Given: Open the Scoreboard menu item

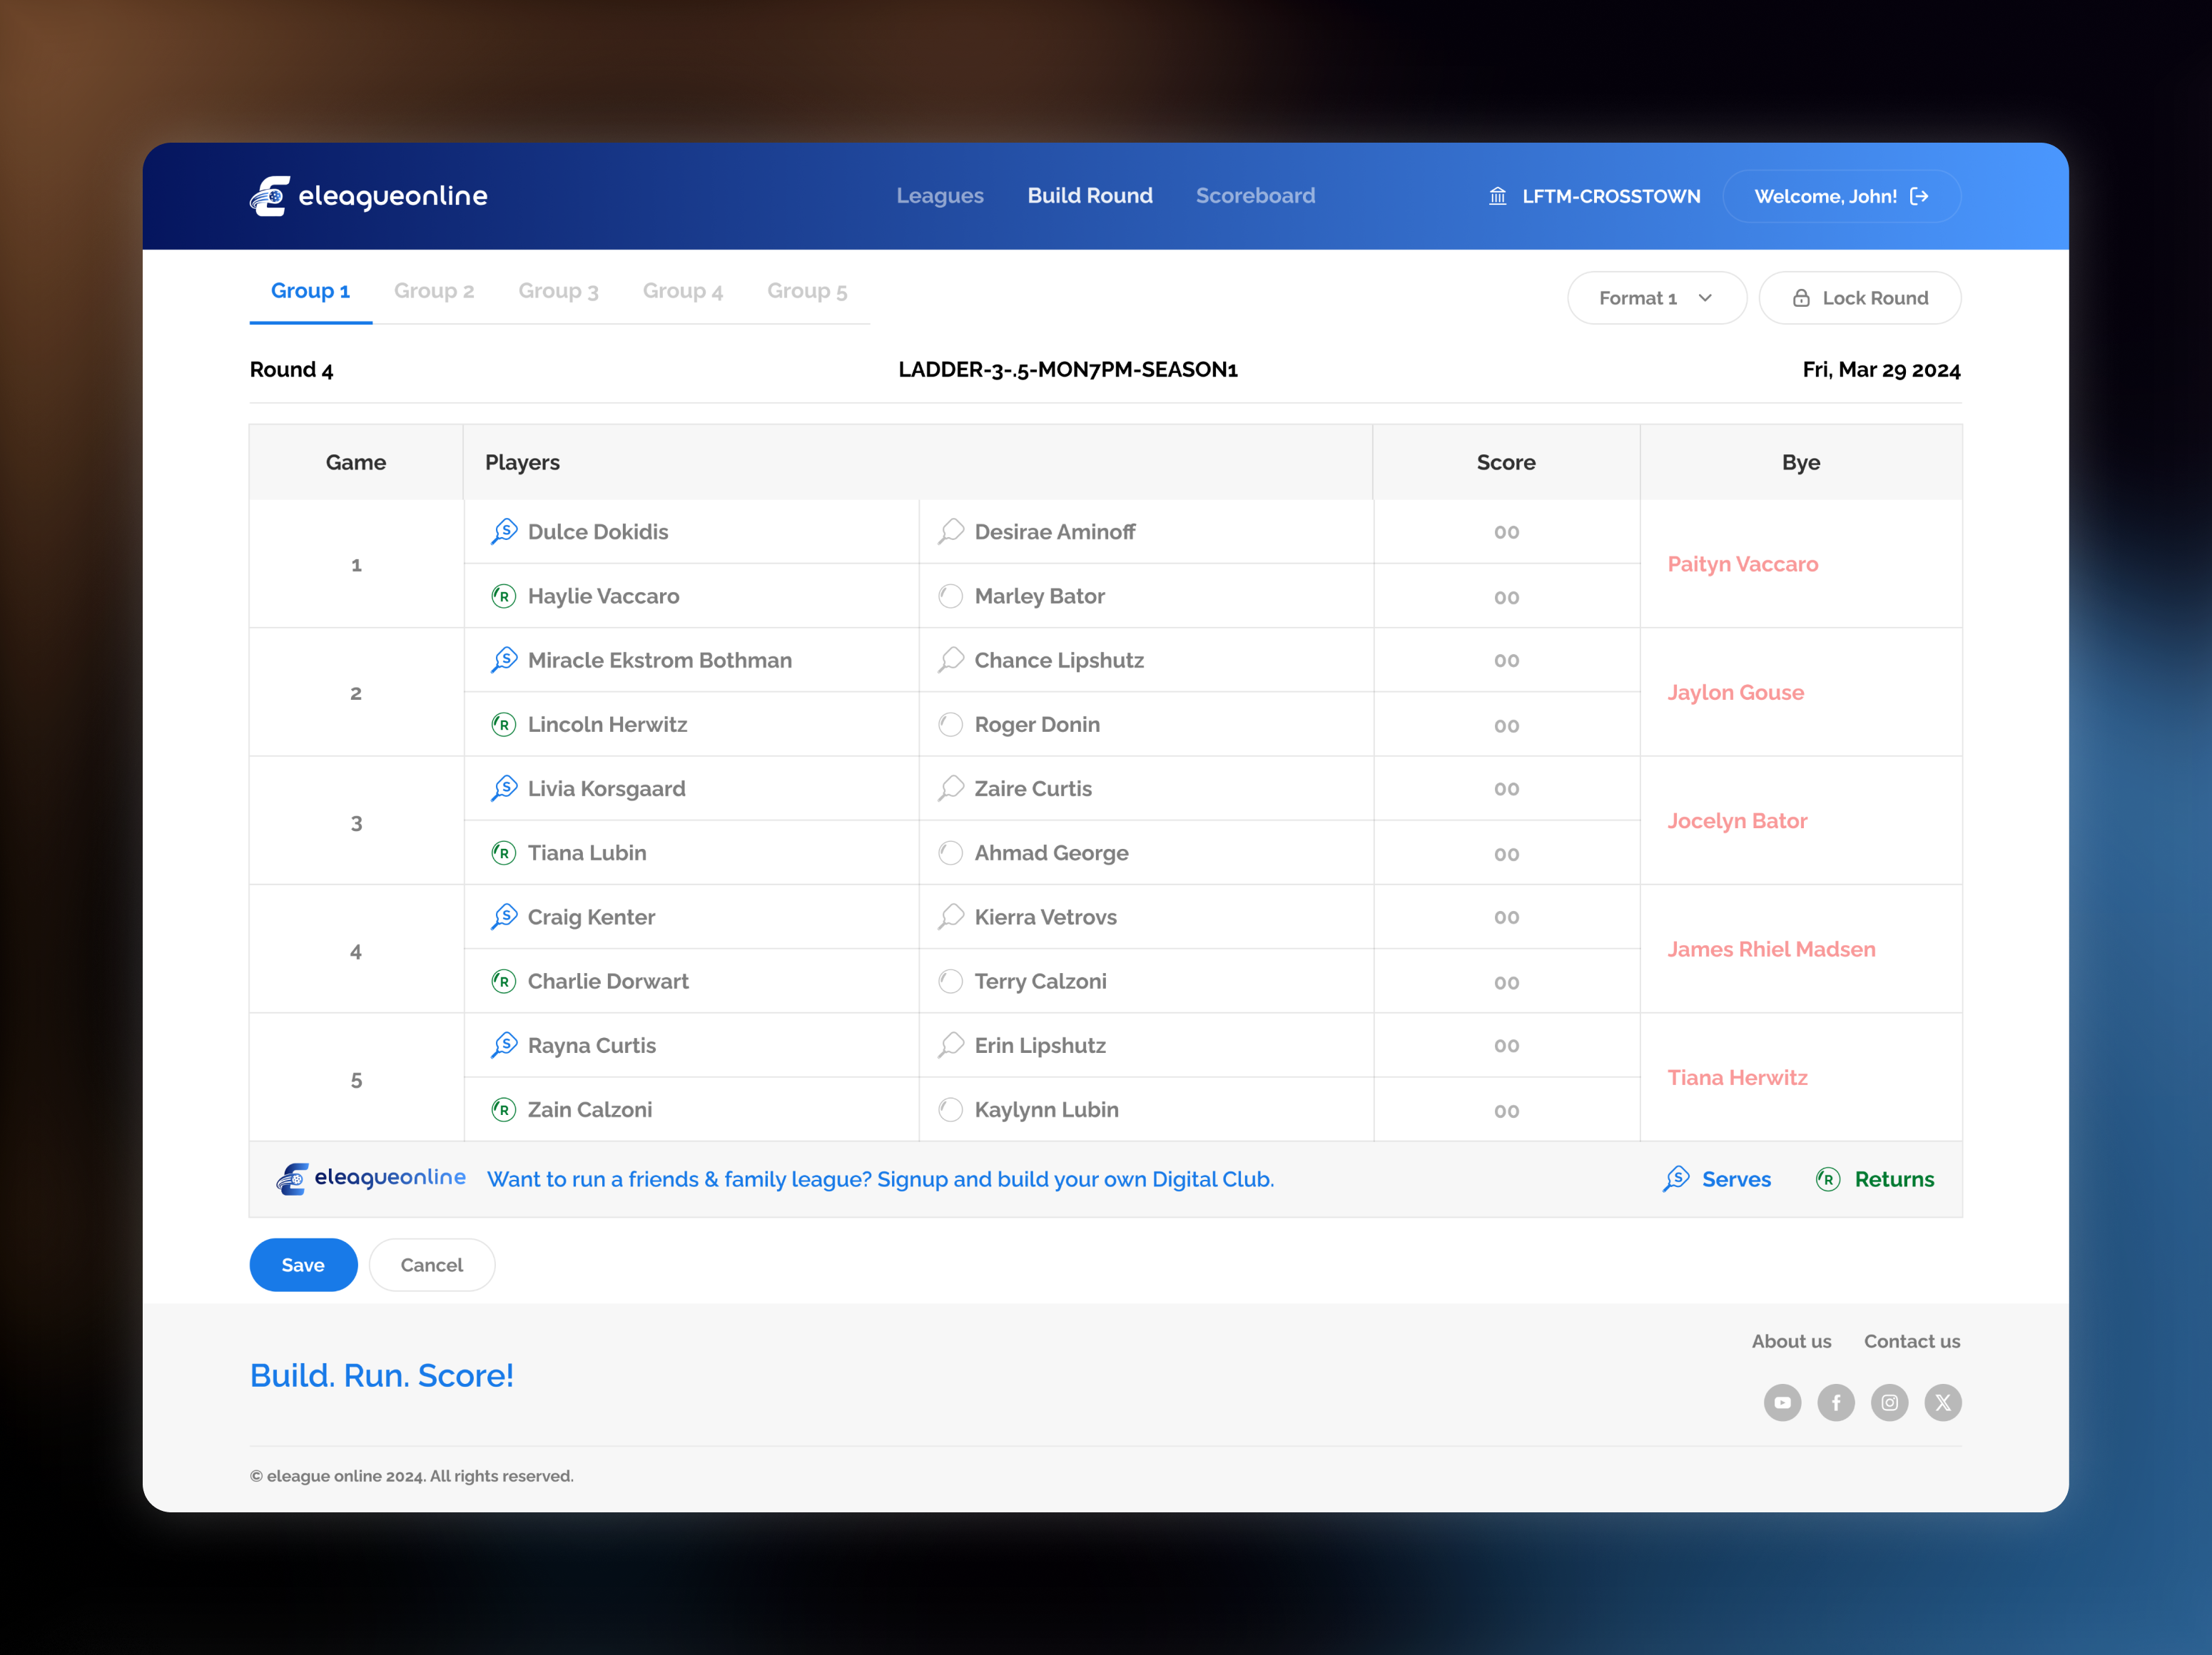Looking at the screenshot, I should pyautogui.click(x=1255, y=196).
